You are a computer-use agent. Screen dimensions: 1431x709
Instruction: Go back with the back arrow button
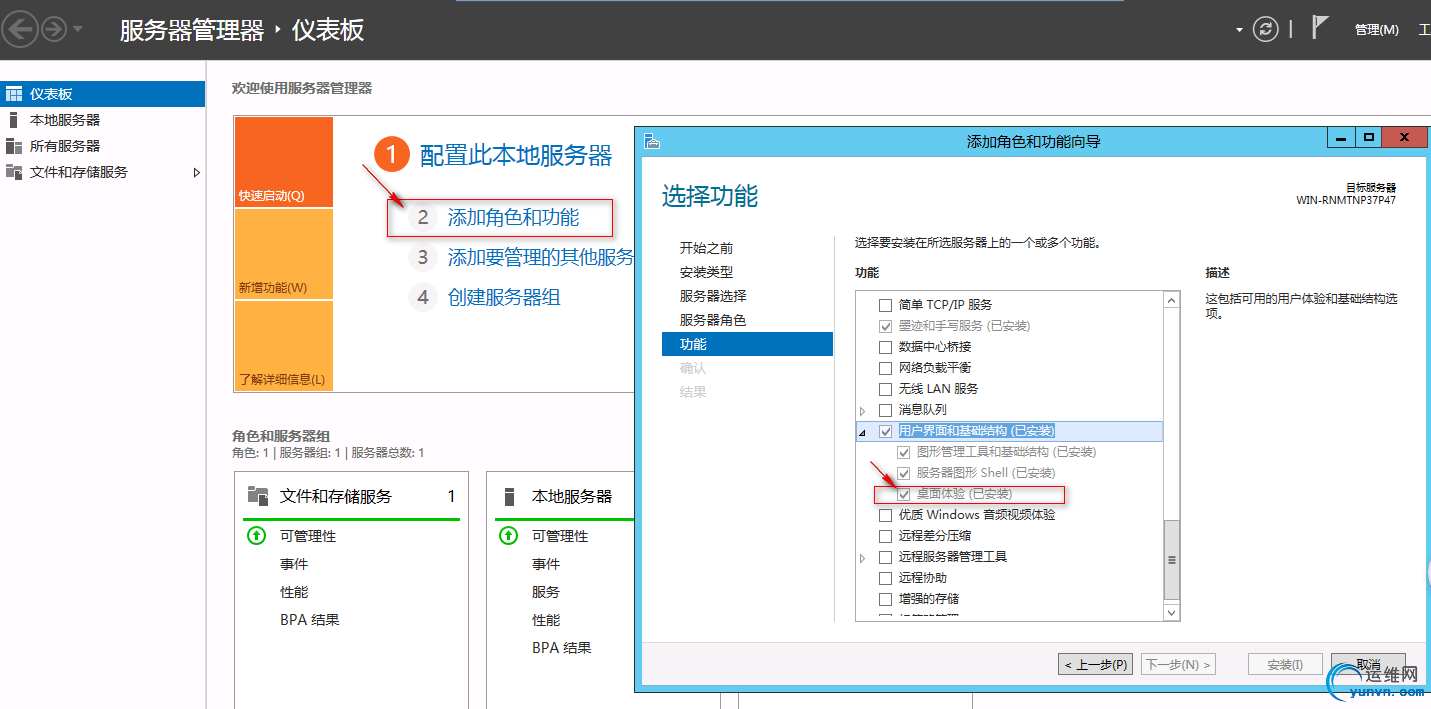coord(22,30)
